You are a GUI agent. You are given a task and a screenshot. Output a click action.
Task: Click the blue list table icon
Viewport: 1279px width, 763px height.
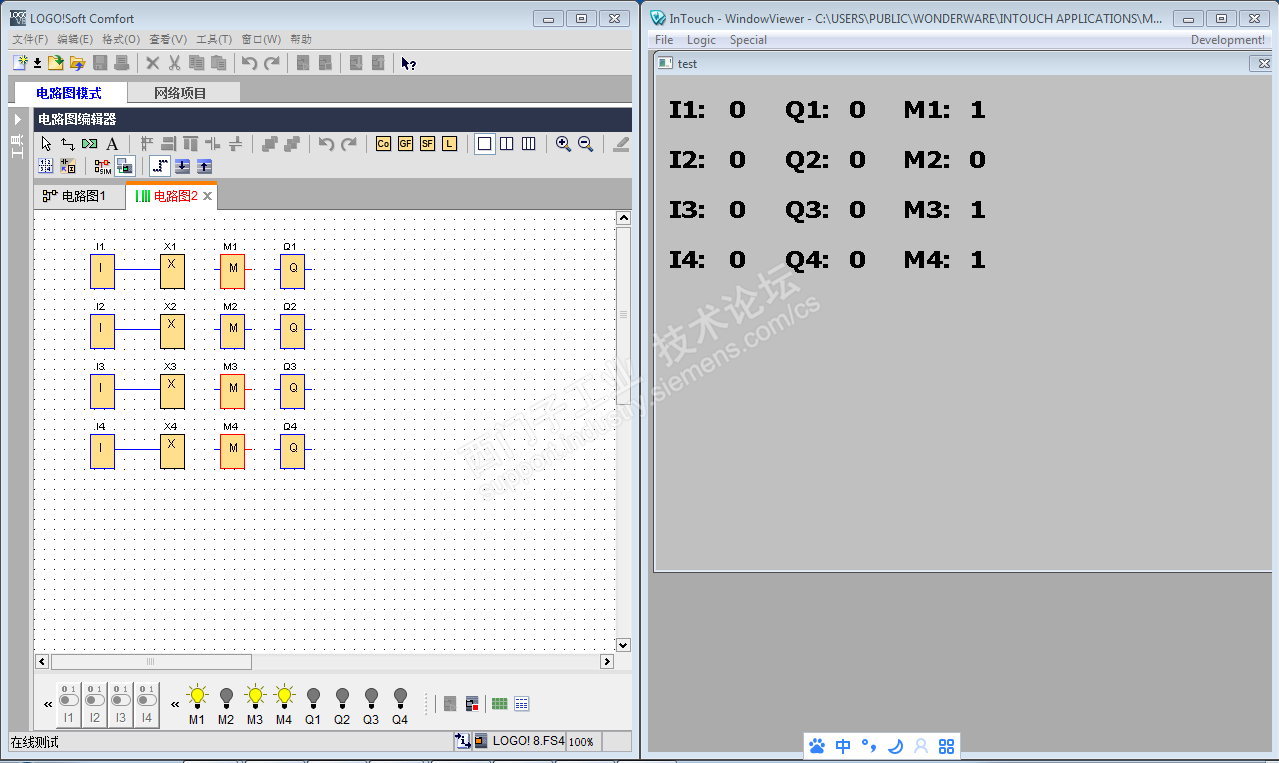coord(521,704)
